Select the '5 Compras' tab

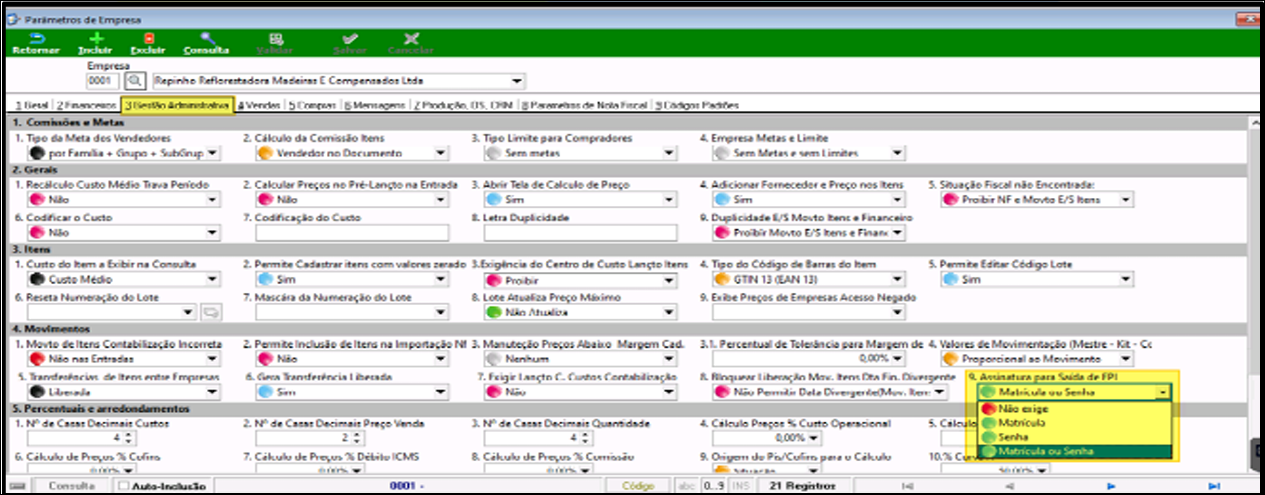pos(313,104)
